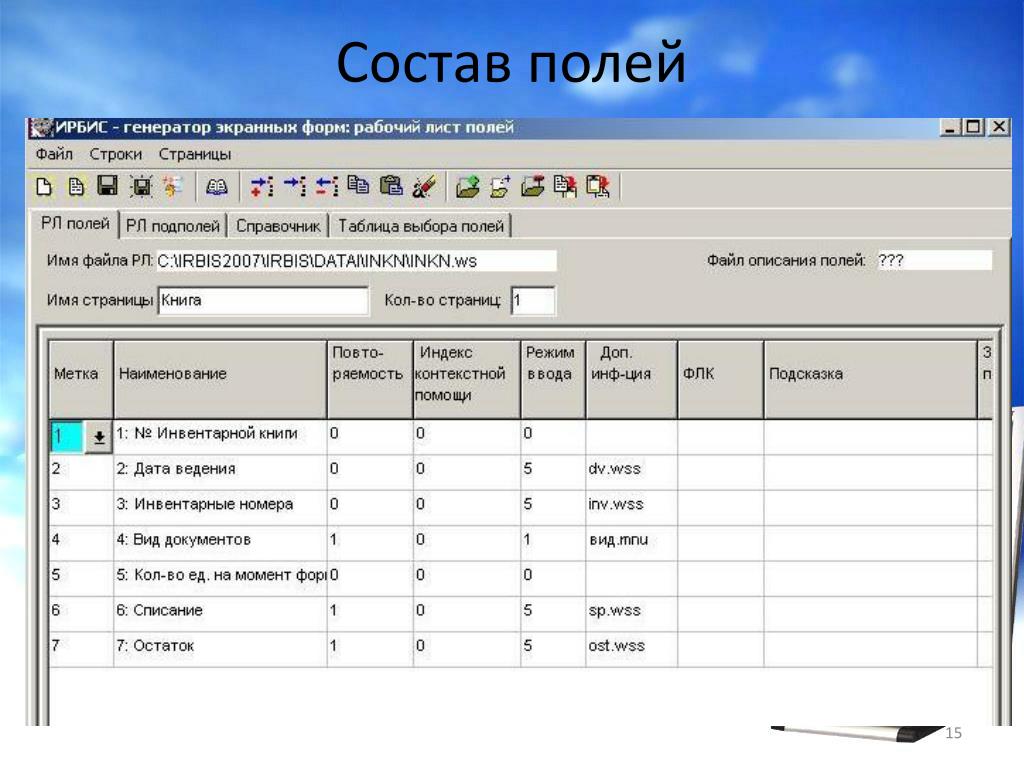This screenshot has width=1024, height=768.
Task: Click the folder icon with green arrow
Action: tap(468, 187)
